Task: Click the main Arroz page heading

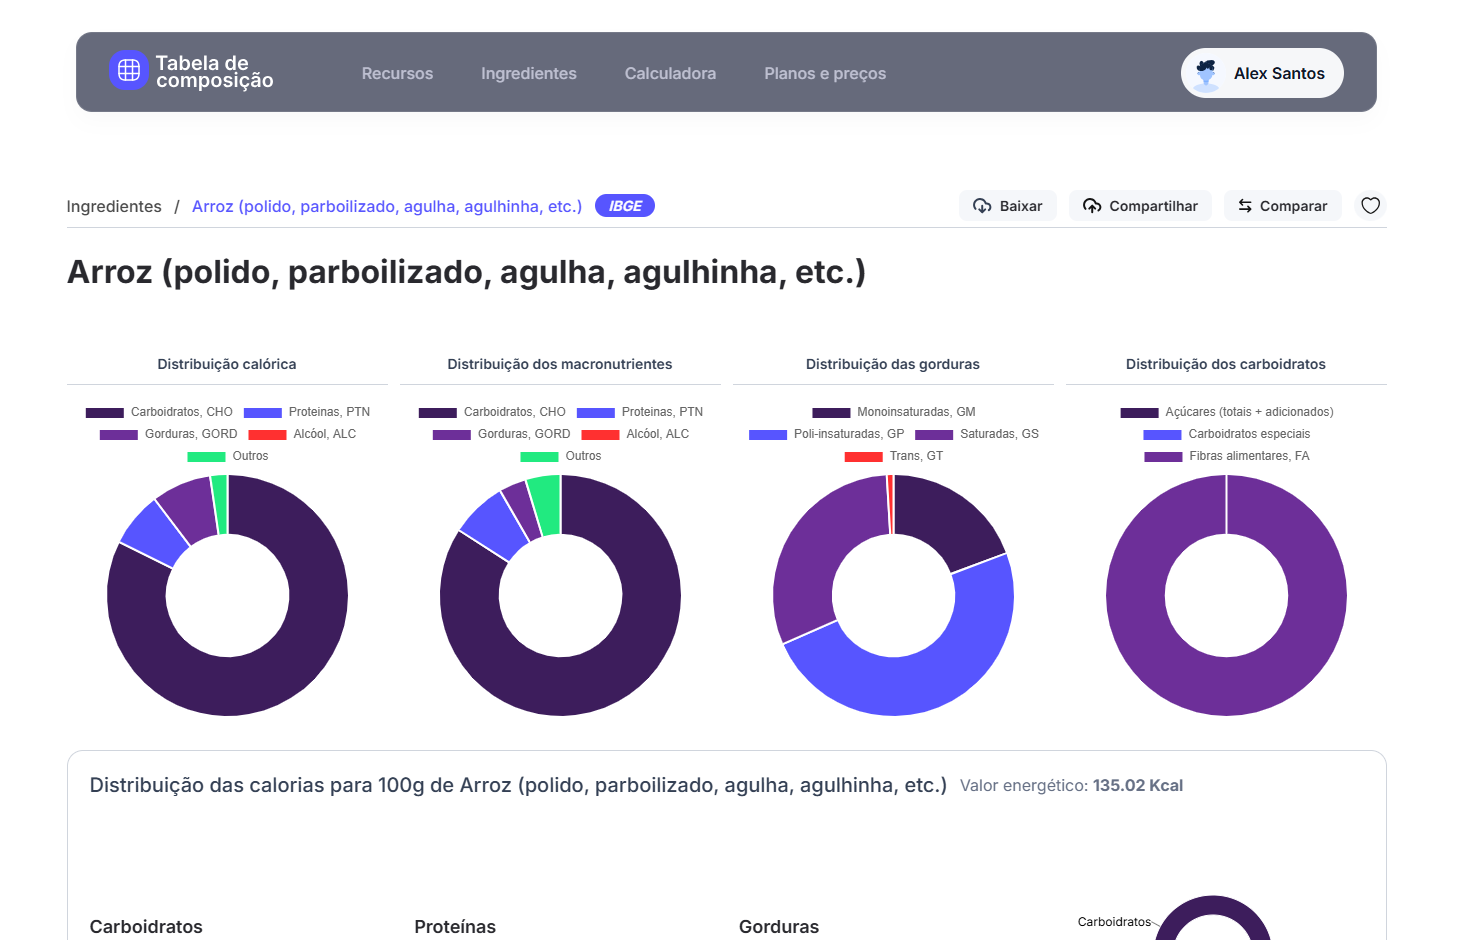Action: click(466, 272)
